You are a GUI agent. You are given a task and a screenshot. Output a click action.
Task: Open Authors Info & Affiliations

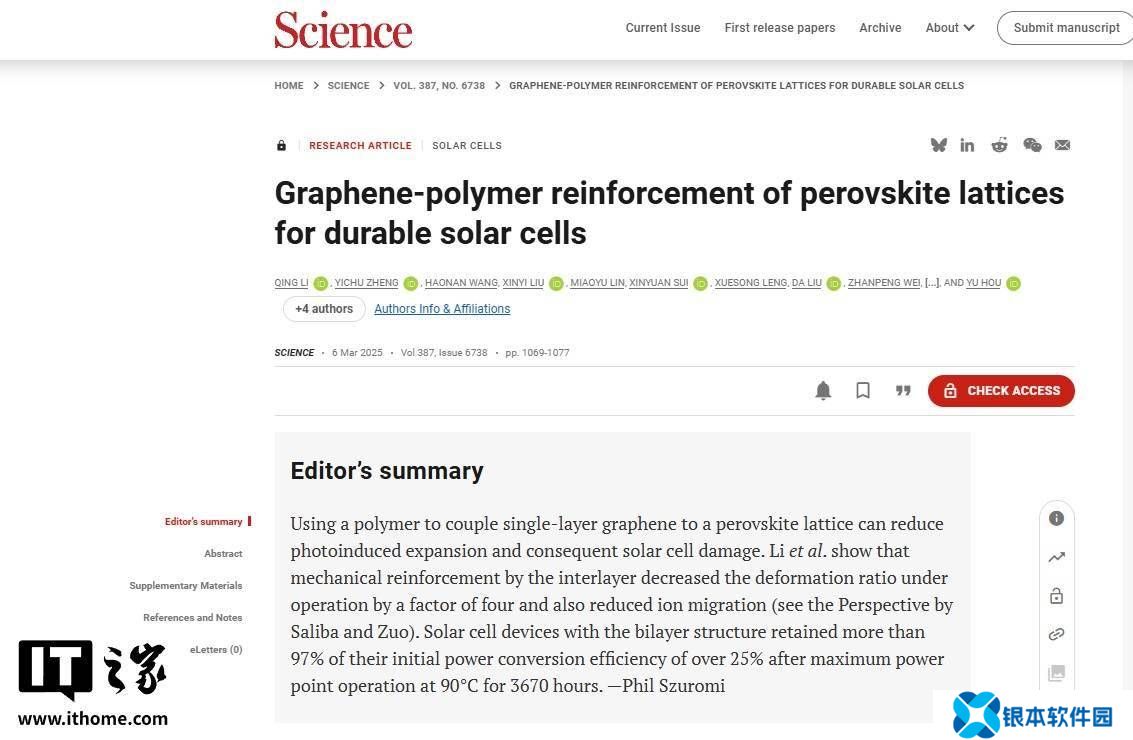442,309
